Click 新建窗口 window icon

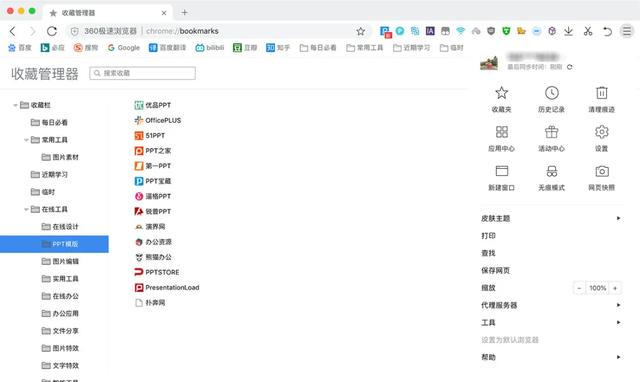(x=501, y=171)
